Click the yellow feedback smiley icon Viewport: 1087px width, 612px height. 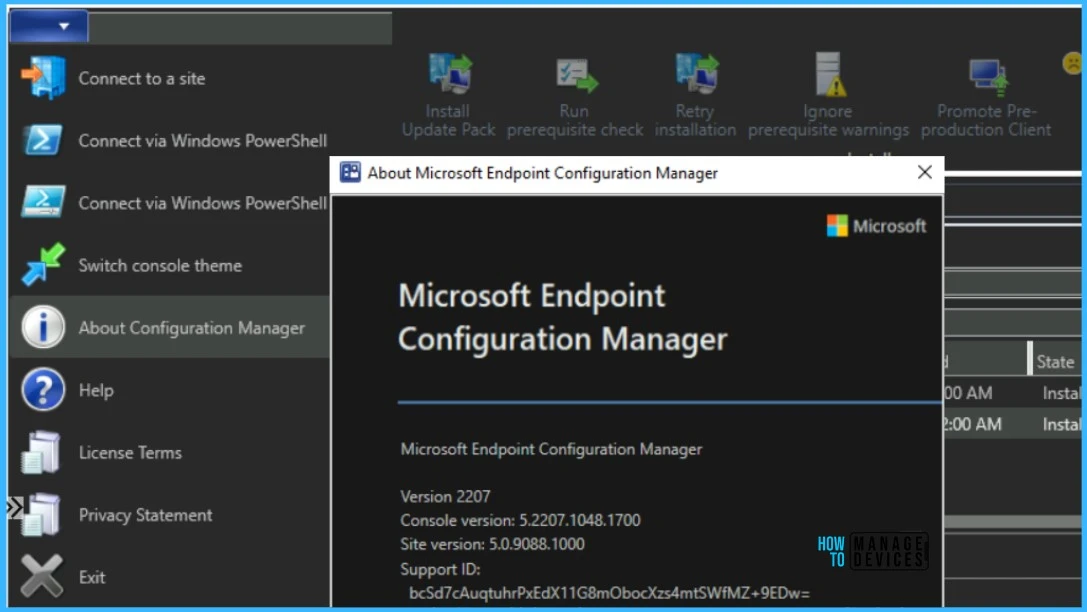click(x=1072, y=64)
